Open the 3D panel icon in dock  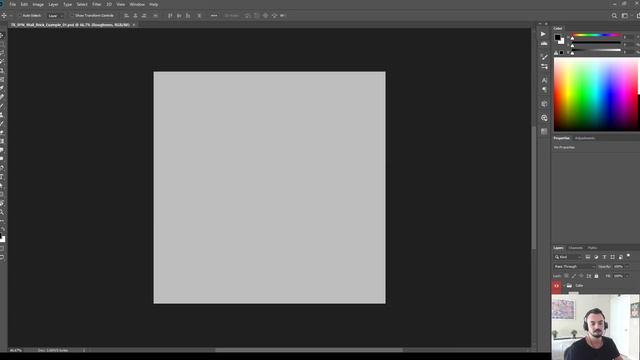click(x=544, y=104)
